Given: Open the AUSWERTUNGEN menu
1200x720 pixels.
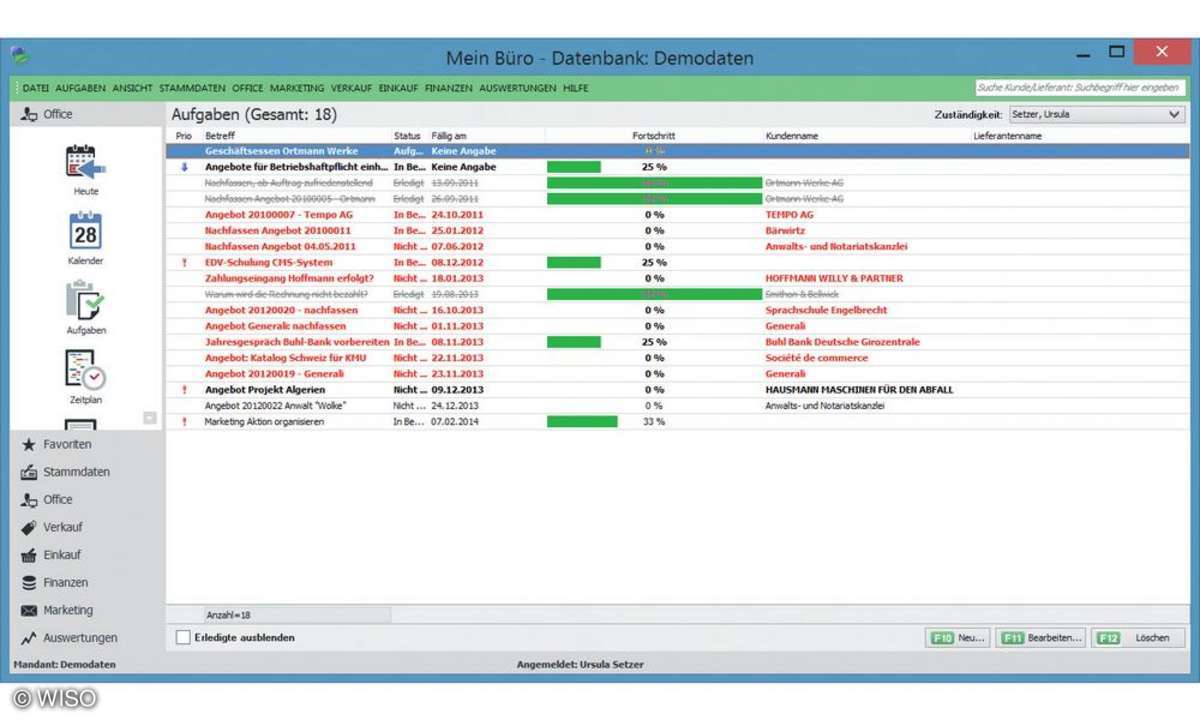Looking at the screenshot, I should tap(517, 88).
